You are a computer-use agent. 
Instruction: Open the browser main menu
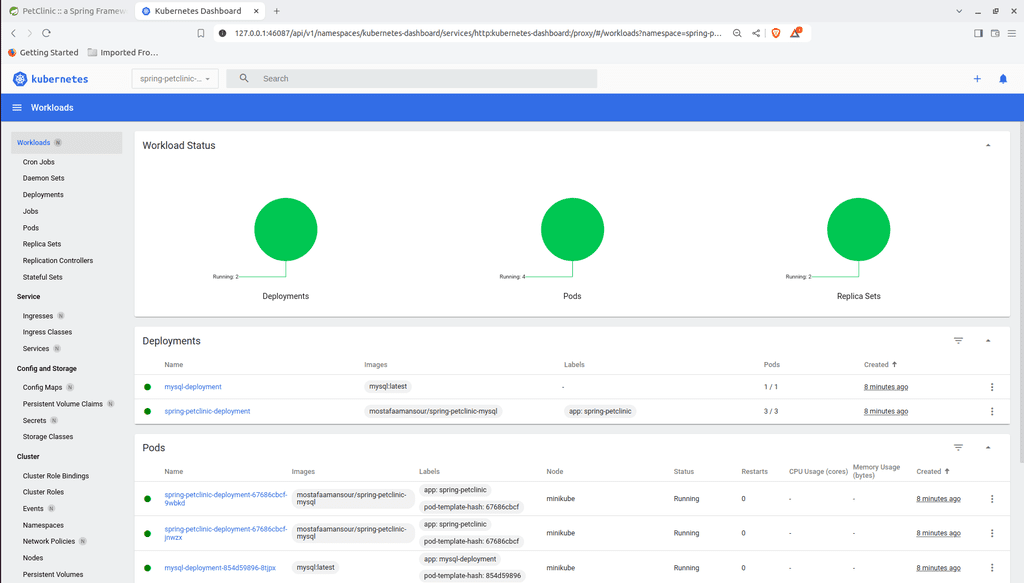coord(1012,33)
